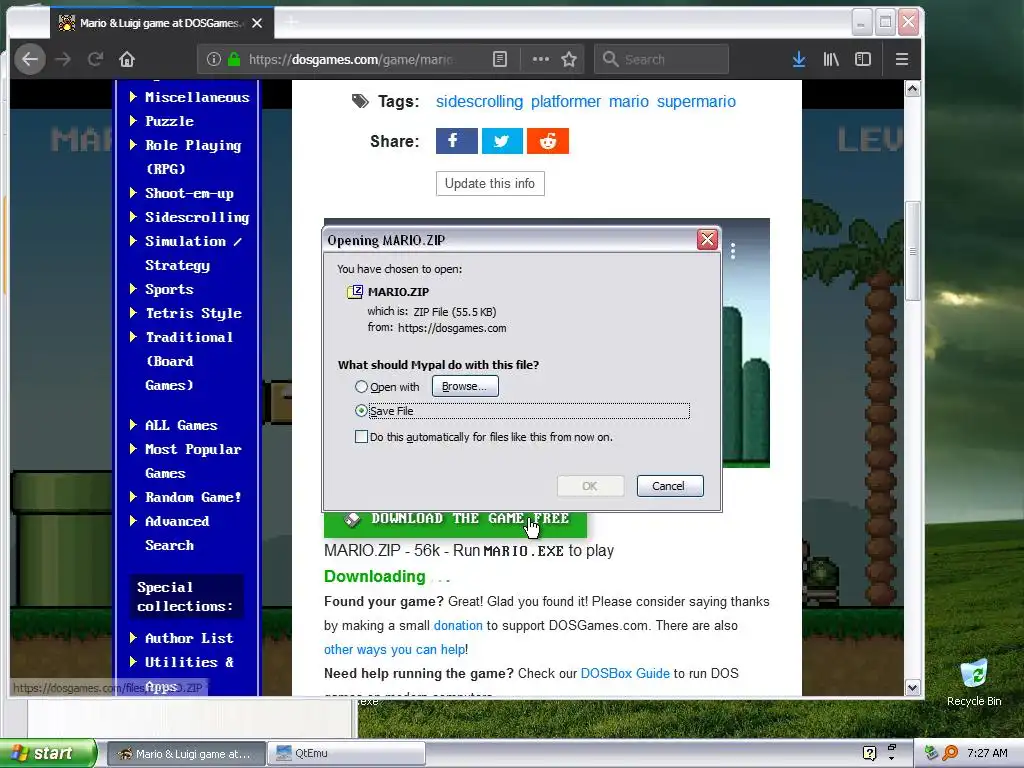Viewport: 1024px width, 768px height.
Task: Click scrollbar up arrow on page
Action: 912,89
